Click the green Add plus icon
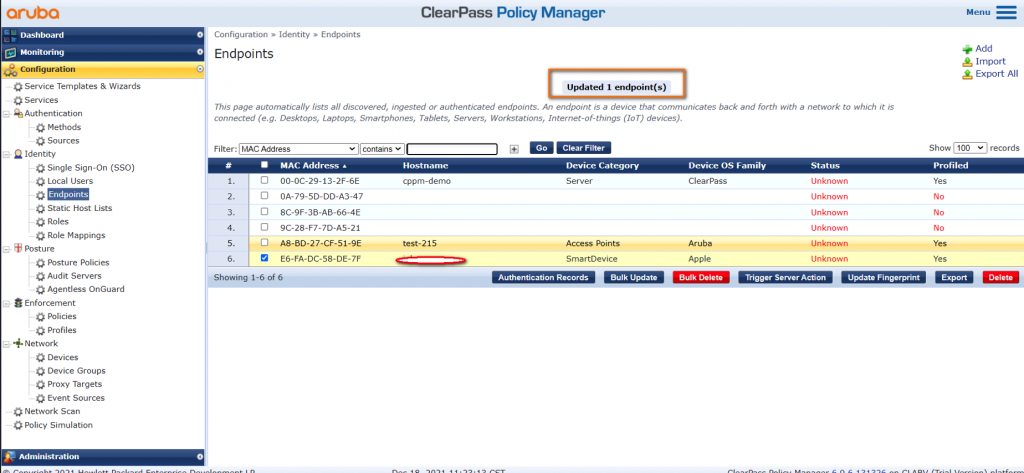Image resolution: width=1024 pixels, height=473 pixels. coord(967,49)
